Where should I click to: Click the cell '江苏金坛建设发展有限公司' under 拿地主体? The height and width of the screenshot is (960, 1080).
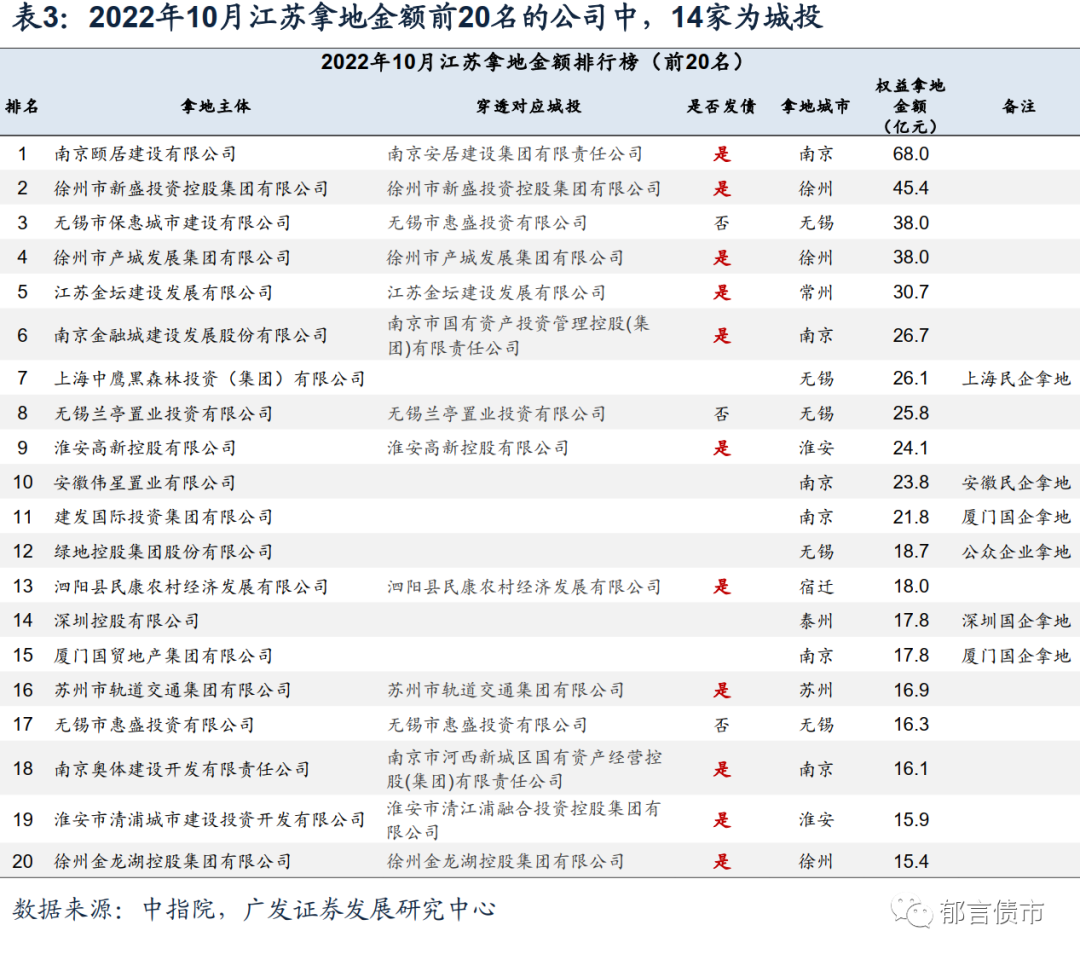(164, 293)
